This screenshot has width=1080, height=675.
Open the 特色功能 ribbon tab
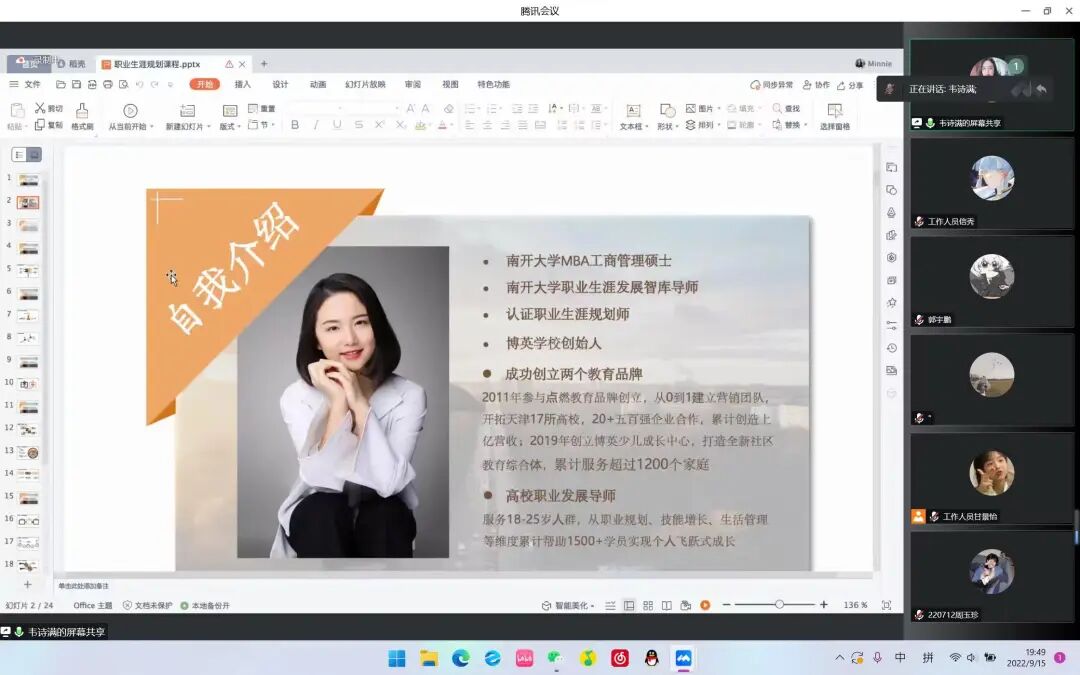(493, 84)
